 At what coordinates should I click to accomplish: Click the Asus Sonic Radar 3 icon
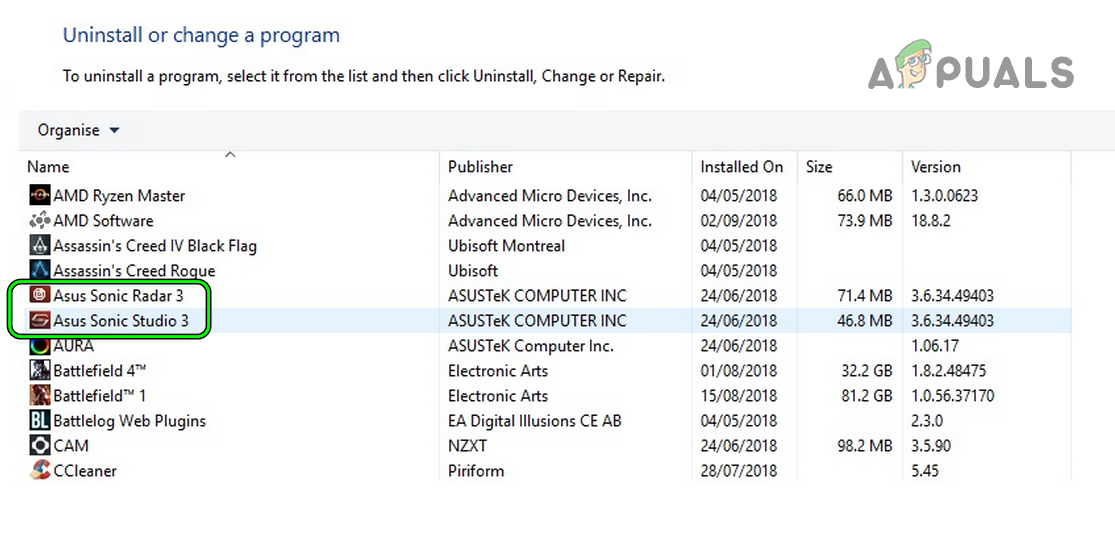click(x=40, y=296)
